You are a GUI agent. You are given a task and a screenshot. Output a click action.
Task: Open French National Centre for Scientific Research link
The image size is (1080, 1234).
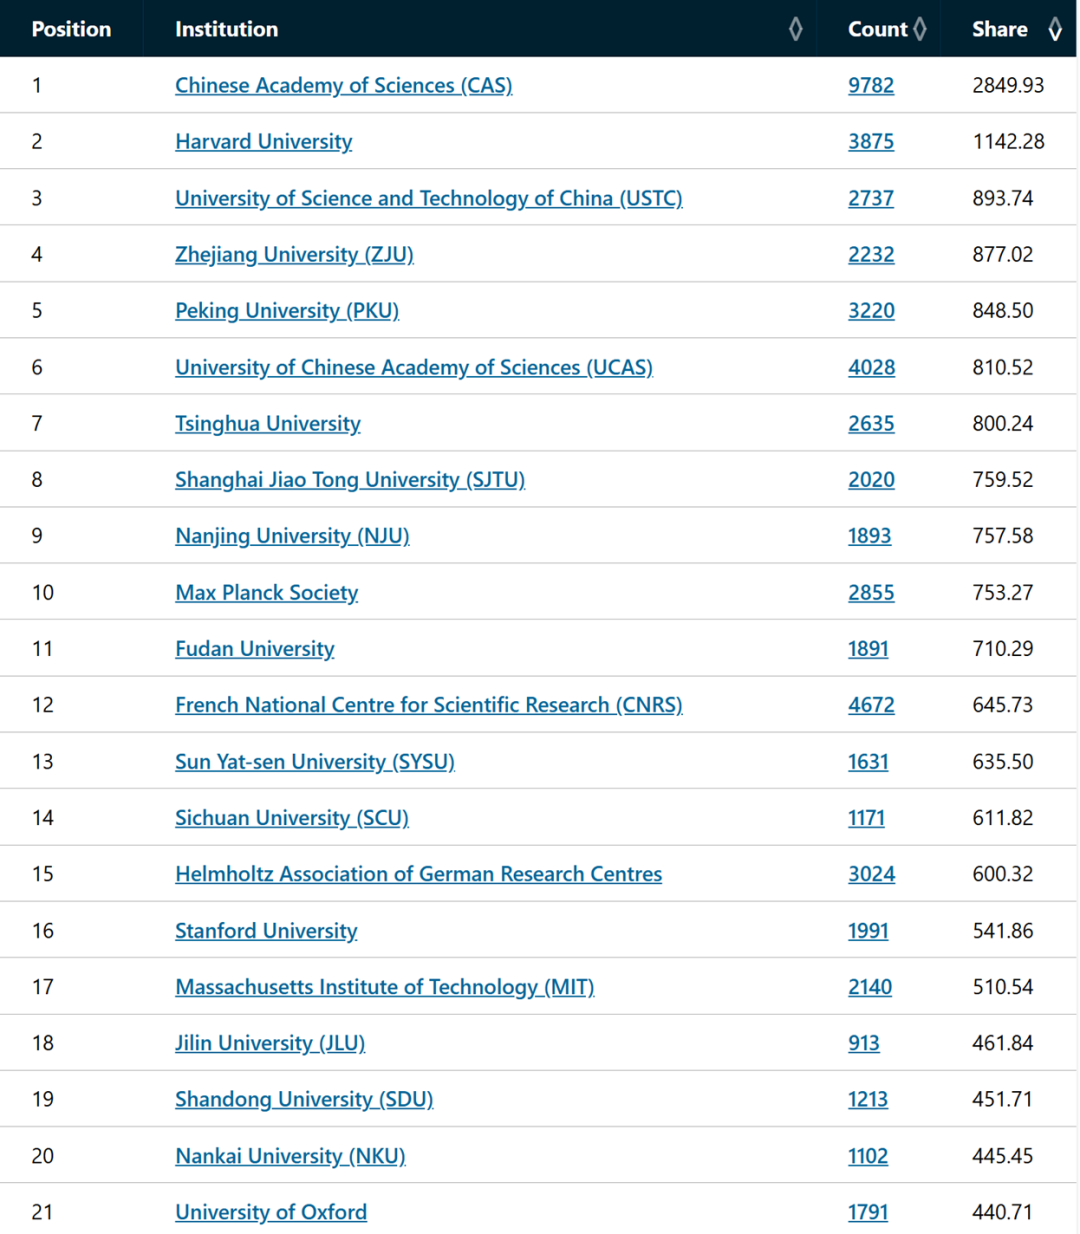coord(428,705)
